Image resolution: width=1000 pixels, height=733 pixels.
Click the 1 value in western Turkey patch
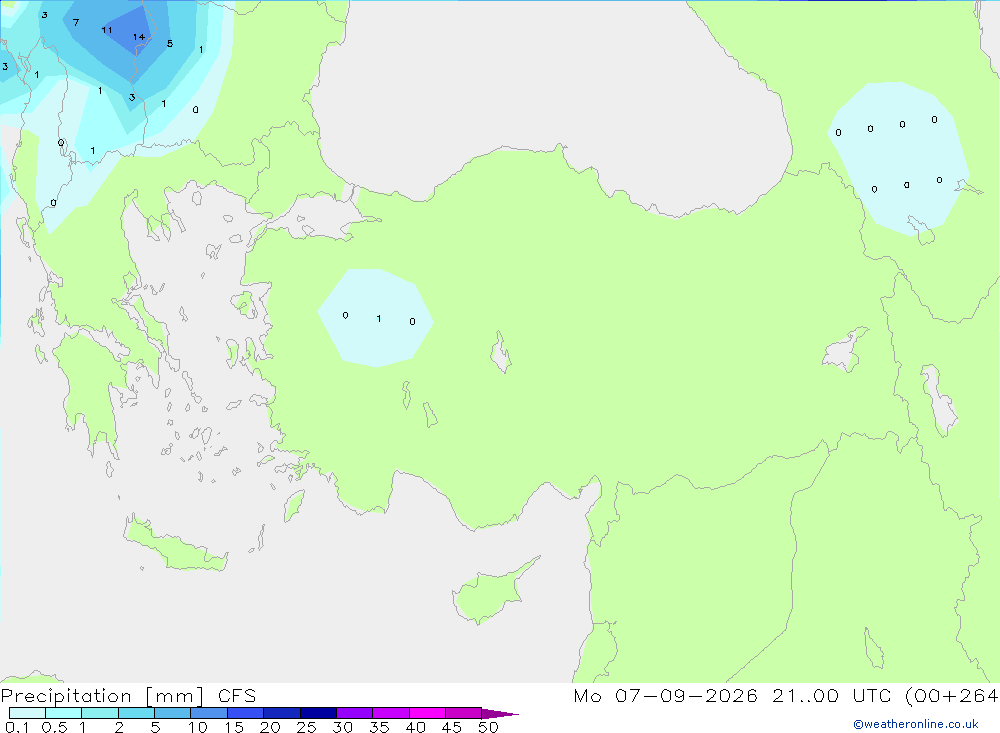click(x=379, y=318)
